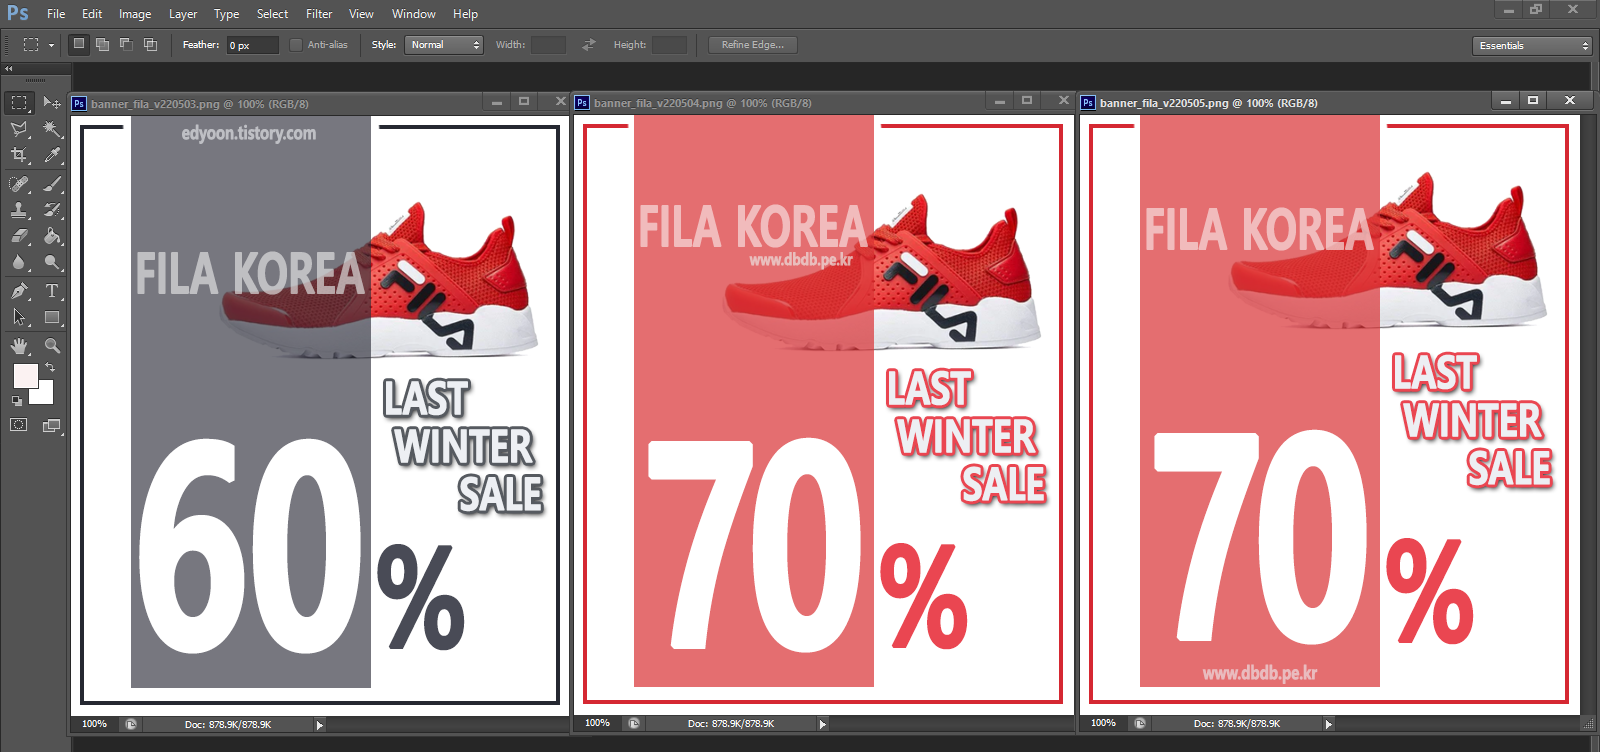Select the Hand tool
This screenshot has height=752, width=1600.
[19, 346]
